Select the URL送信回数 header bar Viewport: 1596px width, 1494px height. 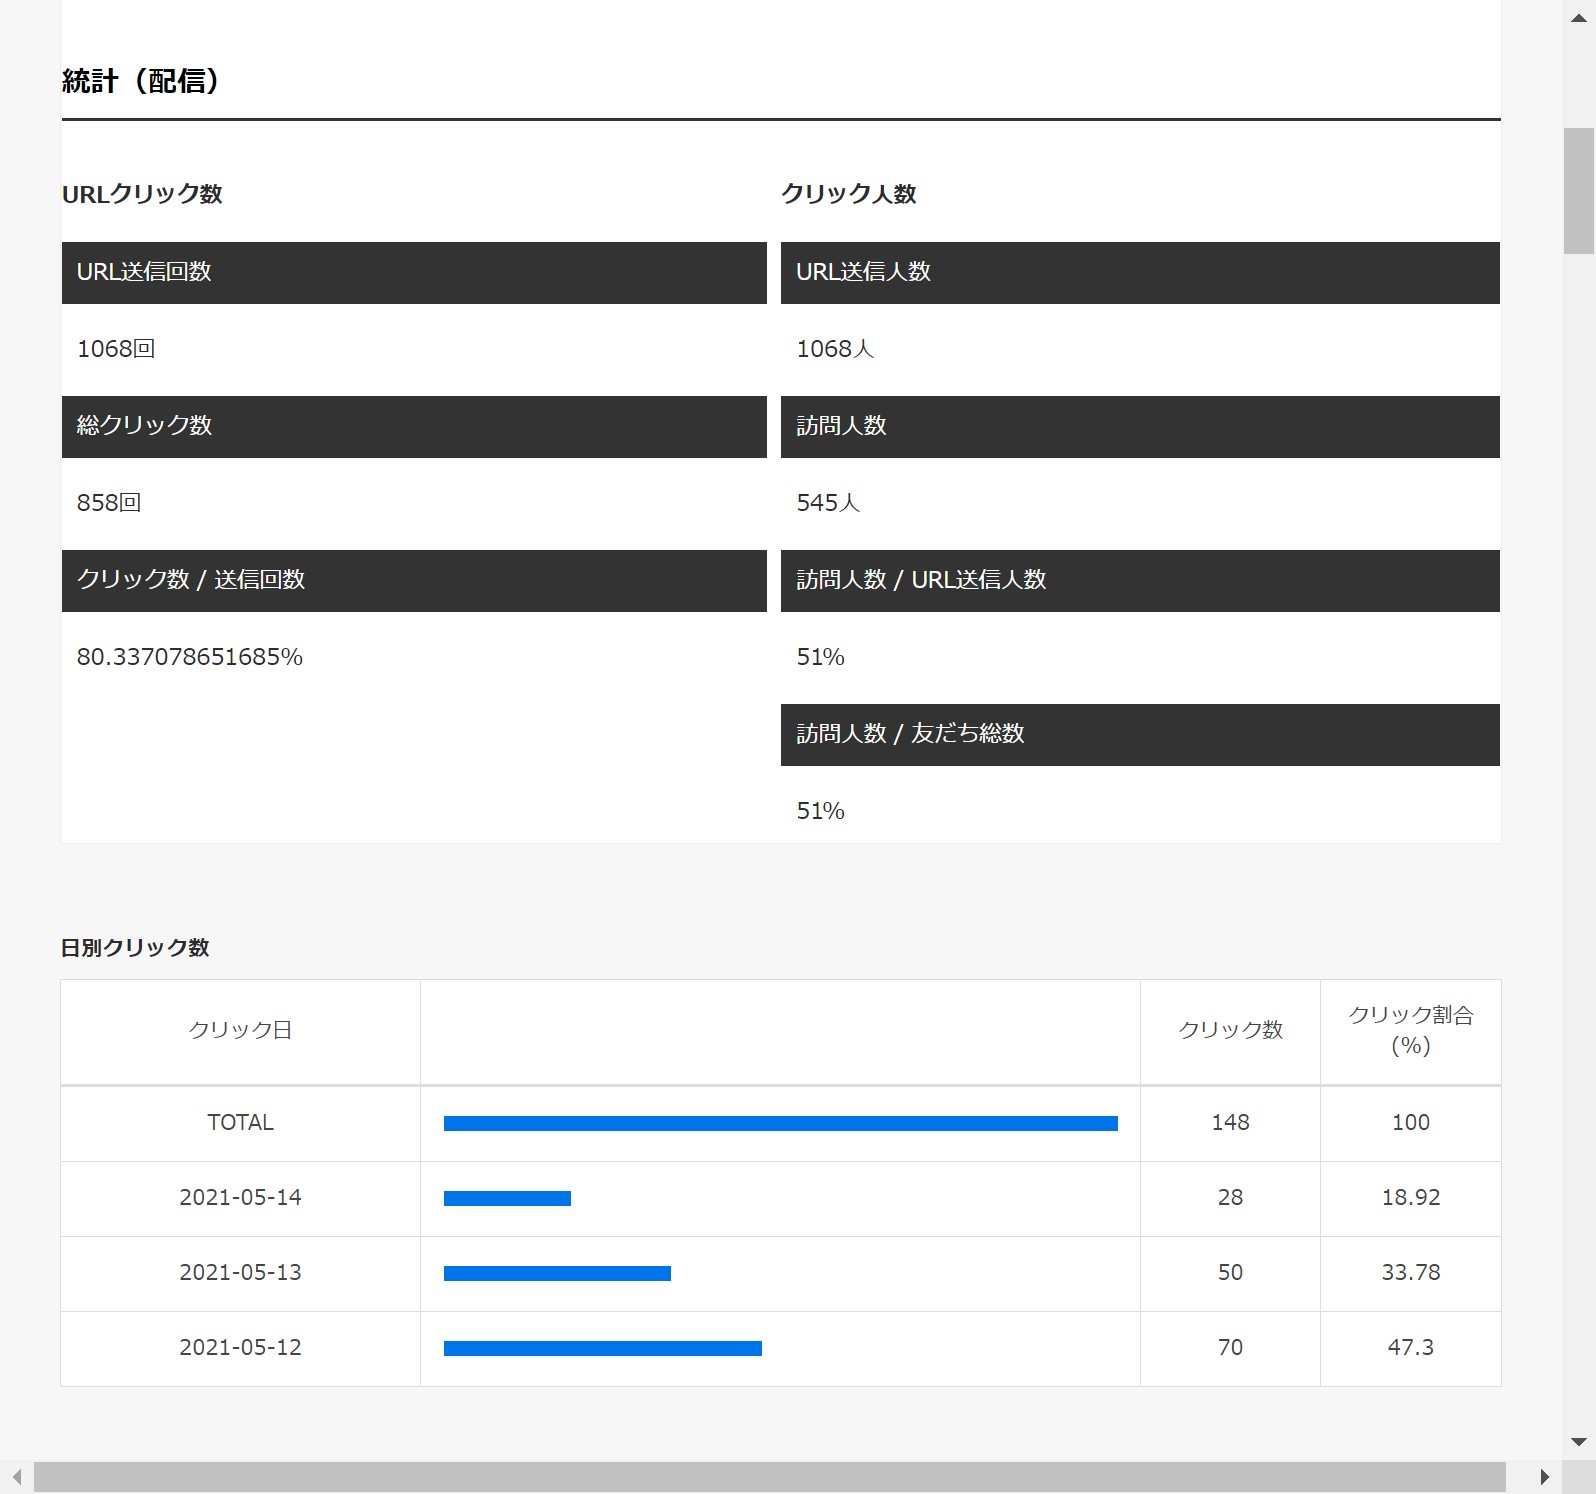tap(414, 272)
